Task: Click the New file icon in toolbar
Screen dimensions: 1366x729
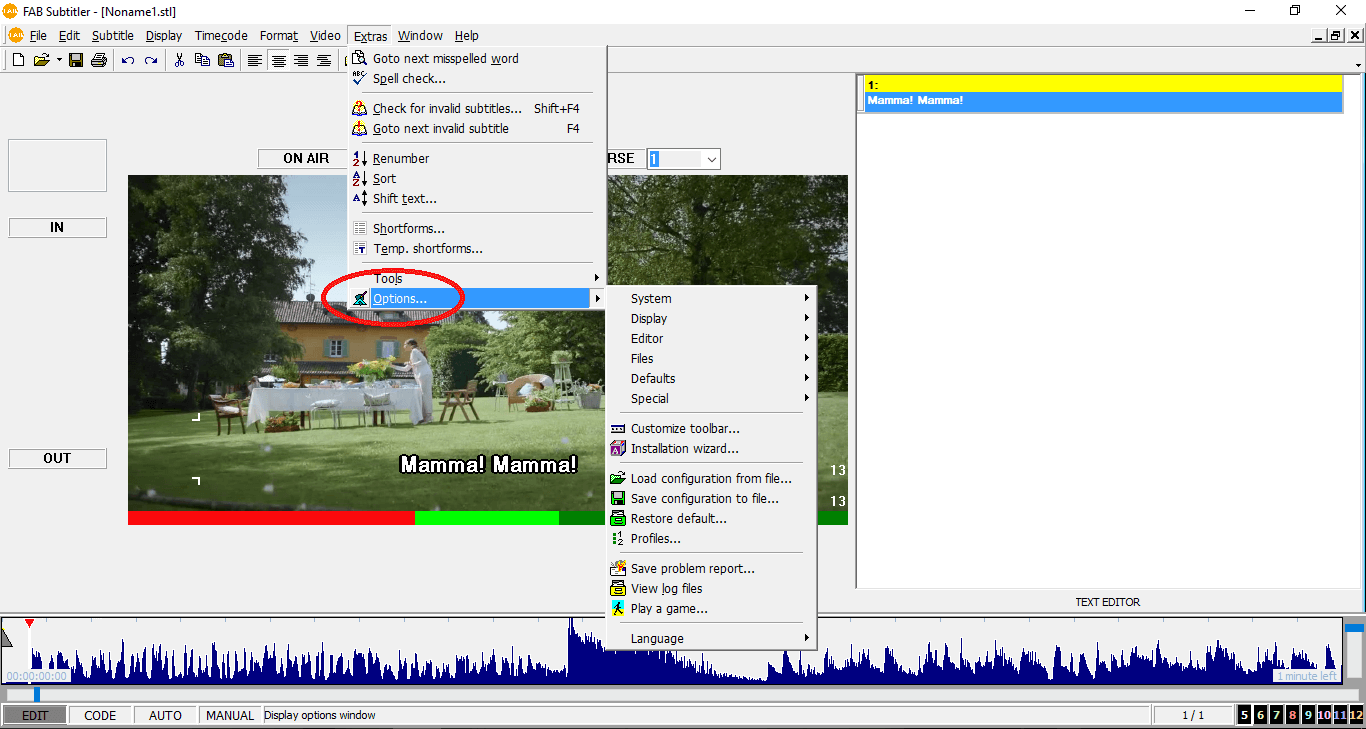Action: (18, 60)
